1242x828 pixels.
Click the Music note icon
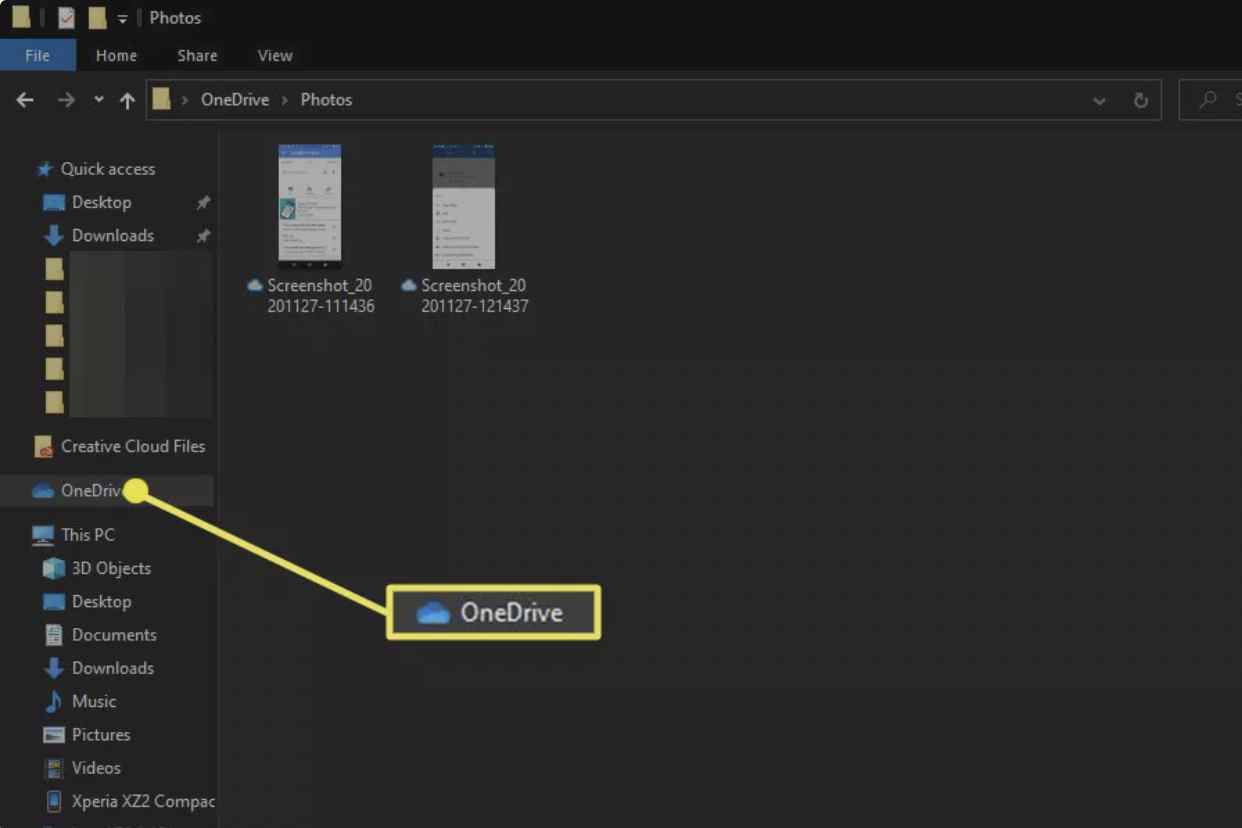pyautogui.click(x=54, y=702)
